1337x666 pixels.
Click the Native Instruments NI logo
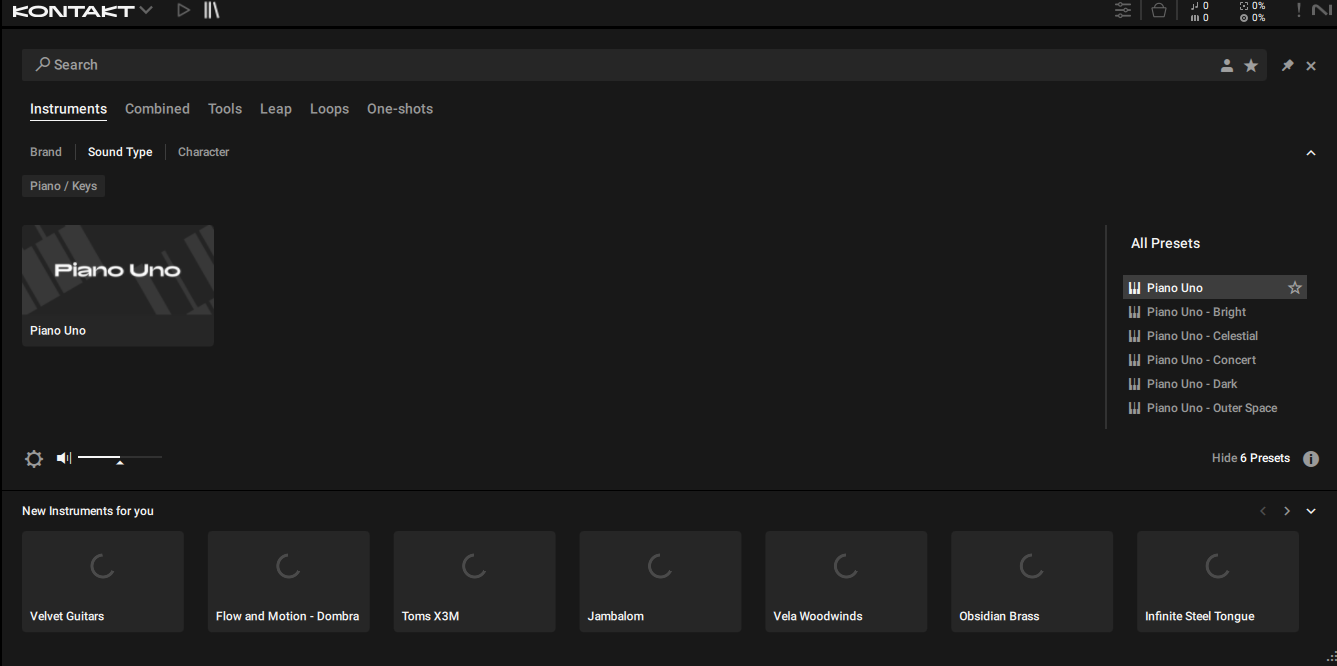(1322, 11)
